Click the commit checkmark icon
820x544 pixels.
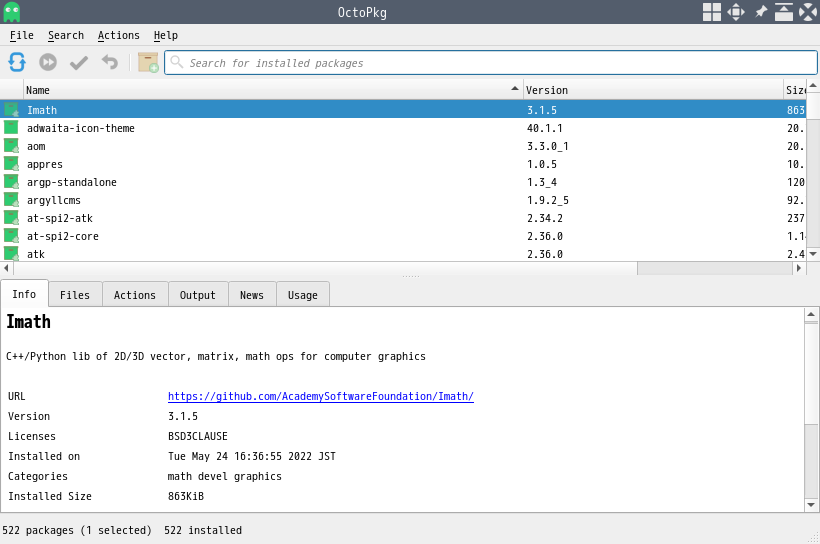79,63
